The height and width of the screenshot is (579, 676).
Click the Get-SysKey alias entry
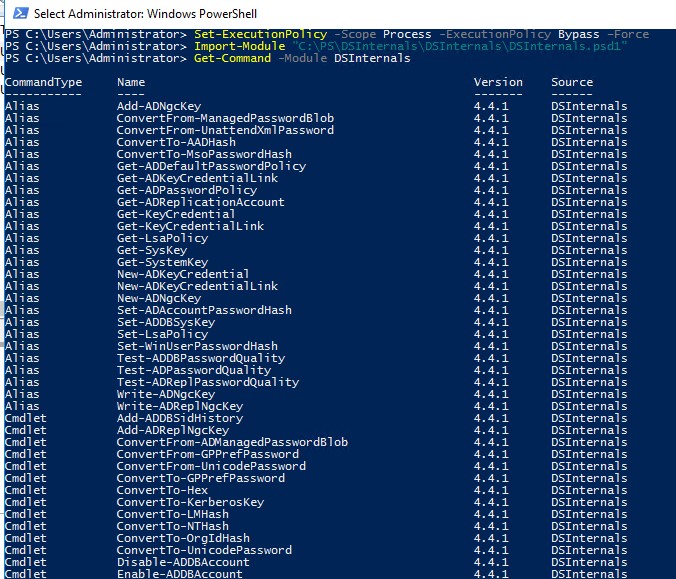click(x=148, y=250)
